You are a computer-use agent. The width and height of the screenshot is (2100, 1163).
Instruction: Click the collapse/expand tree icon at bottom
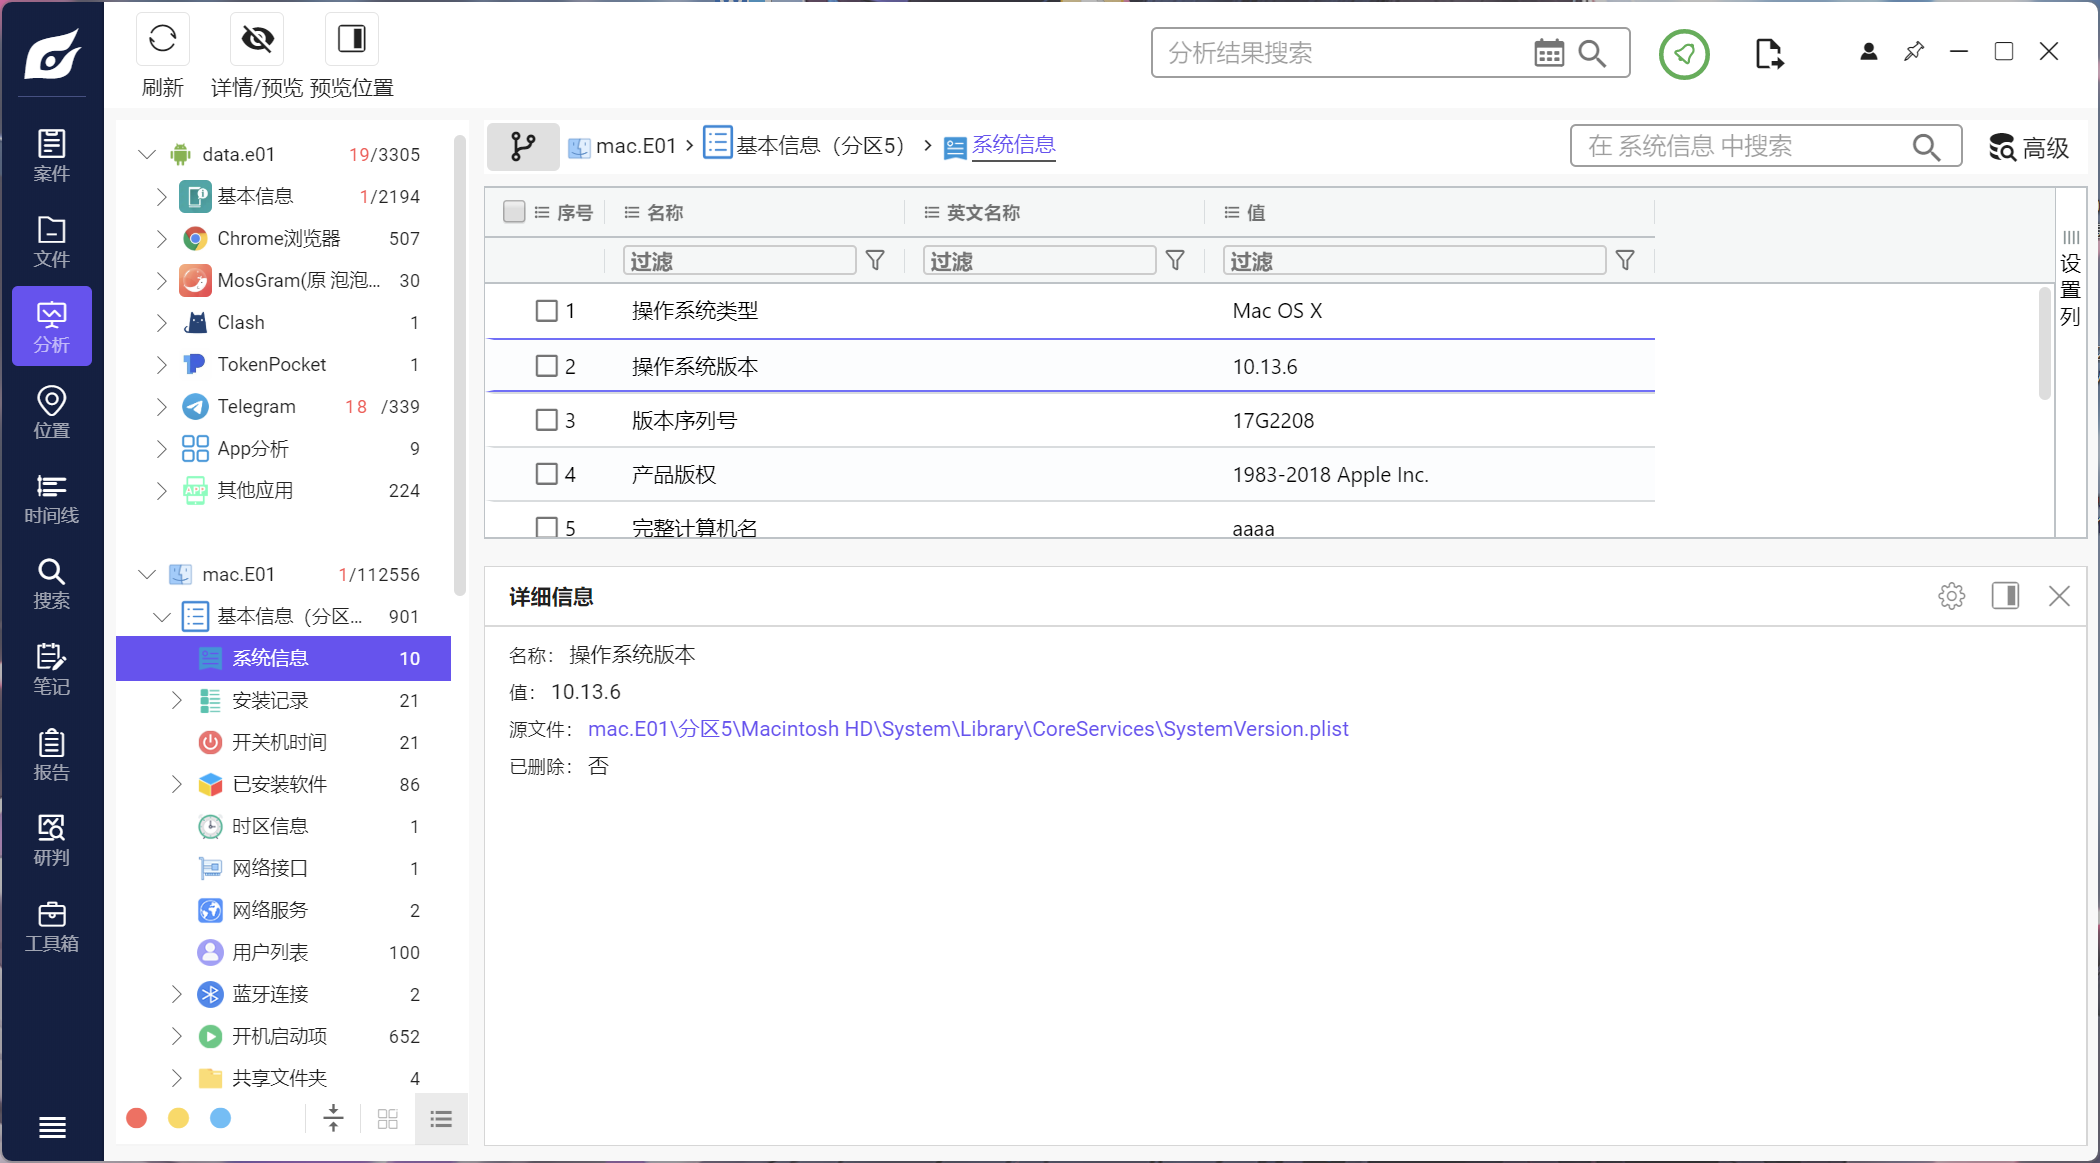pos(334,1118)
